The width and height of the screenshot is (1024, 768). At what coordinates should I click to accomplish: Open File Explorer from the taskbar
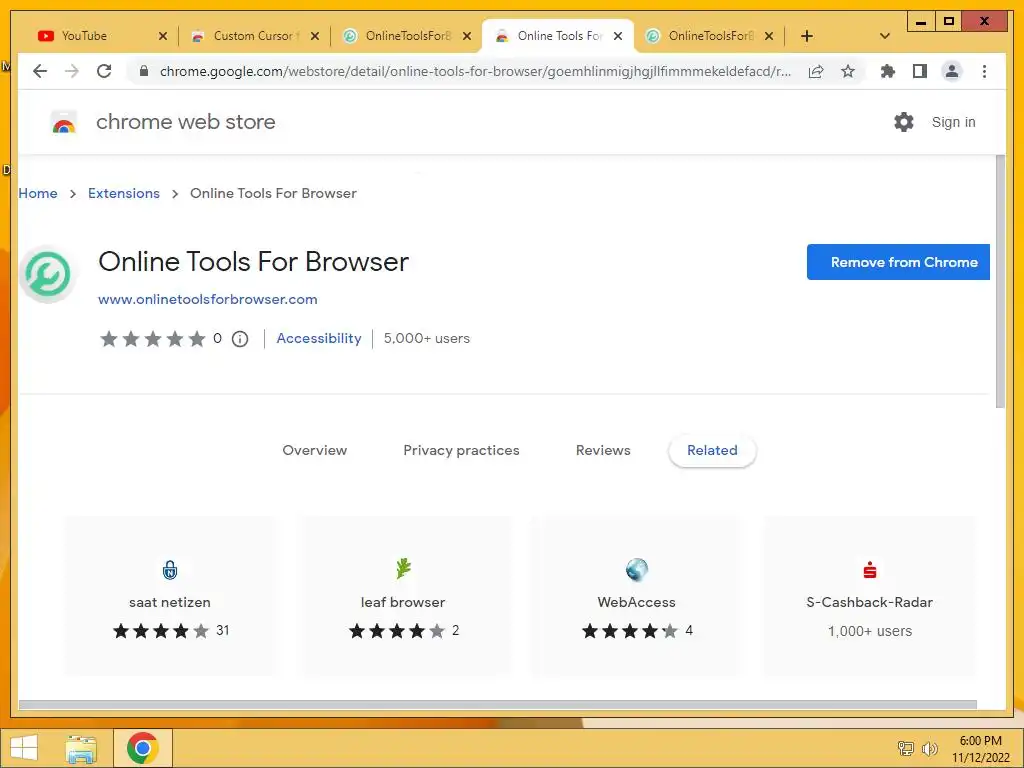(81, 748)
